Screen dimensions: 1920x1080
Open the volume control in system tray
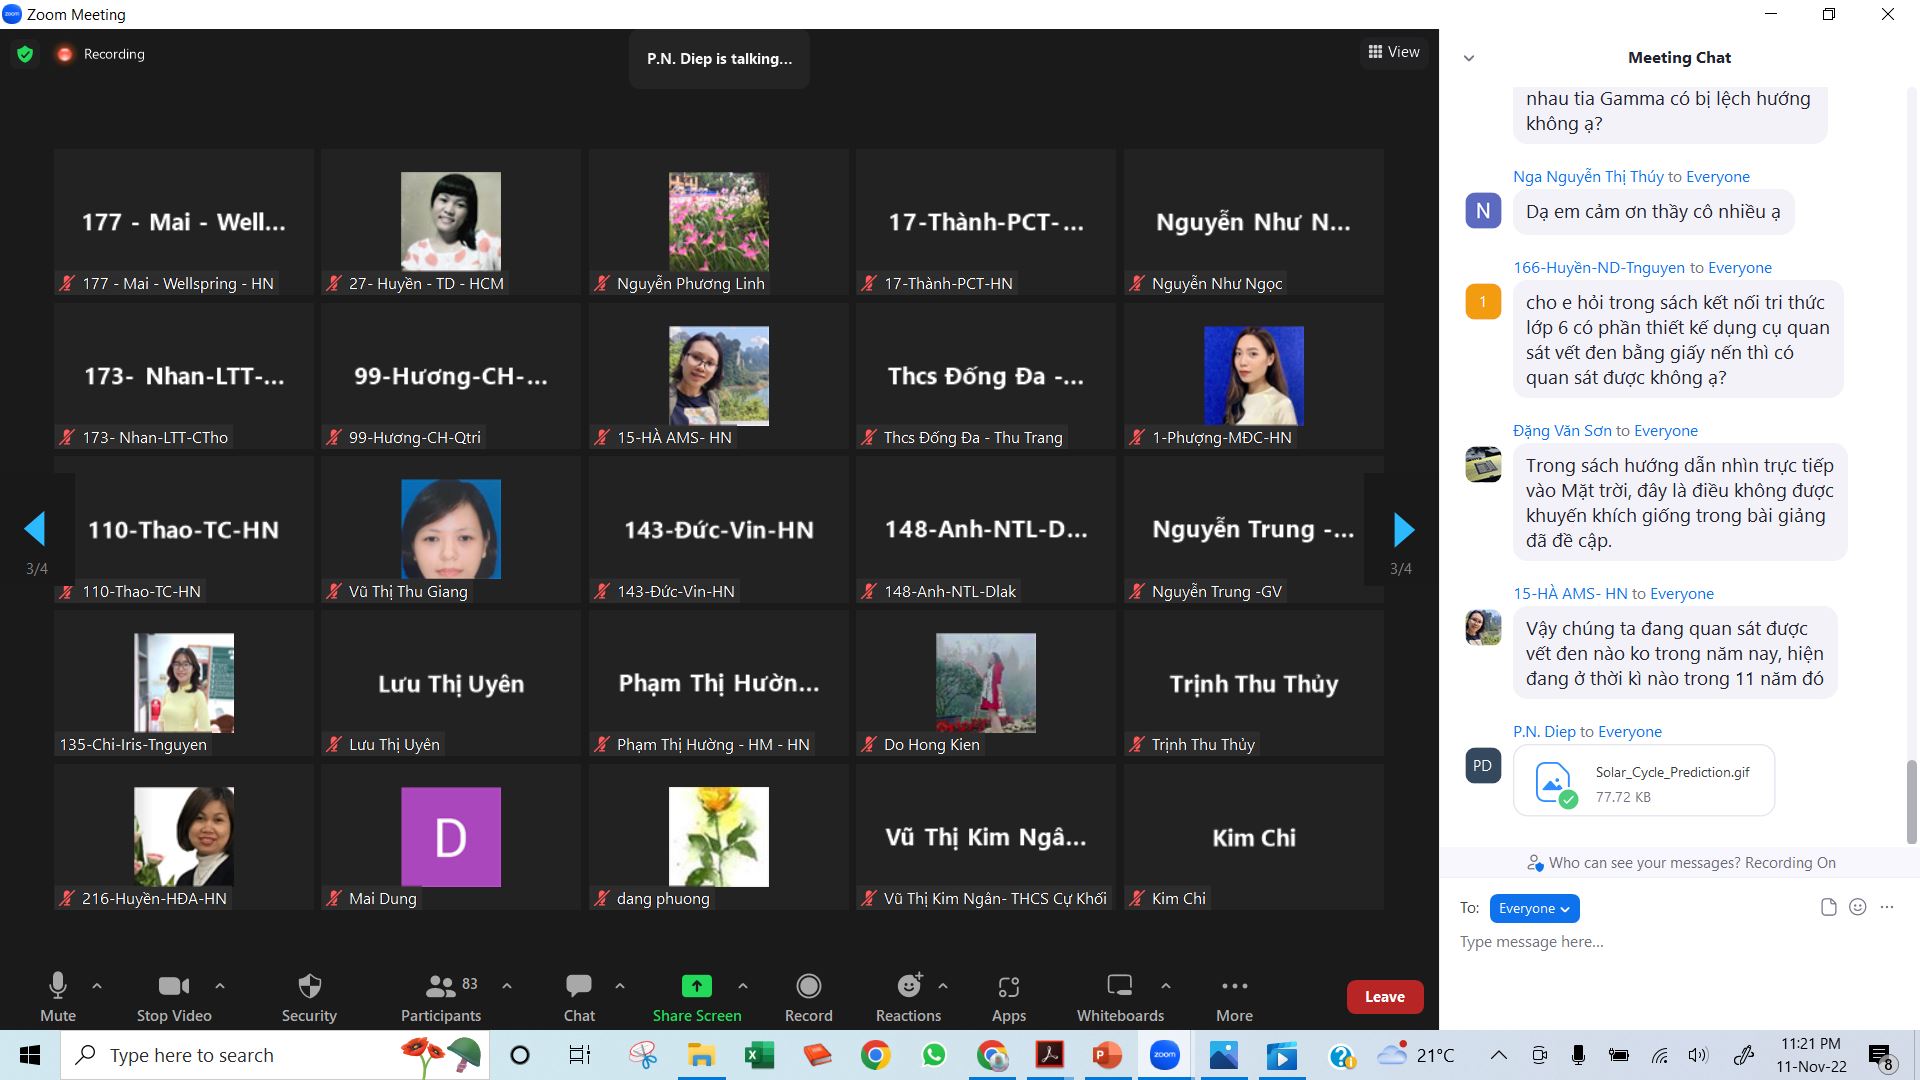(x=1698, y=1055)
